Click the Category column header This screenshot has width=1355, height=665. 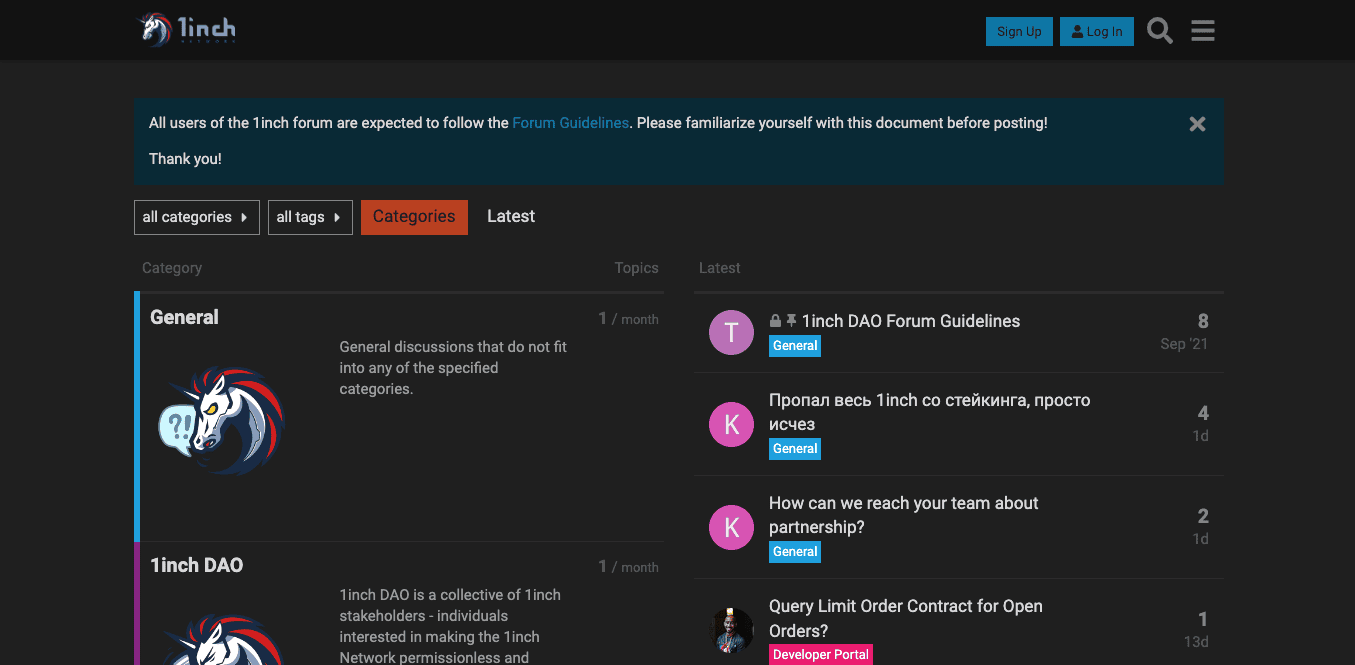[x=172, y=268]
